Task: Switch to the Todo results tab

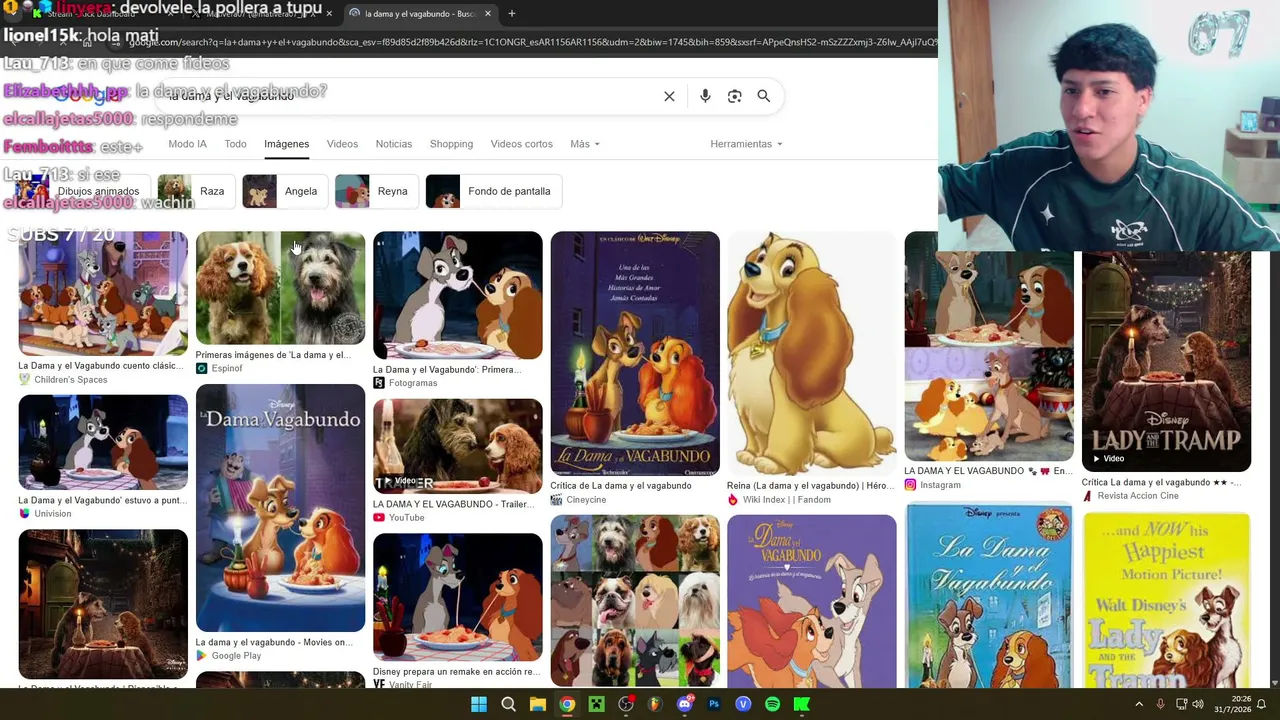Action: 235,144
